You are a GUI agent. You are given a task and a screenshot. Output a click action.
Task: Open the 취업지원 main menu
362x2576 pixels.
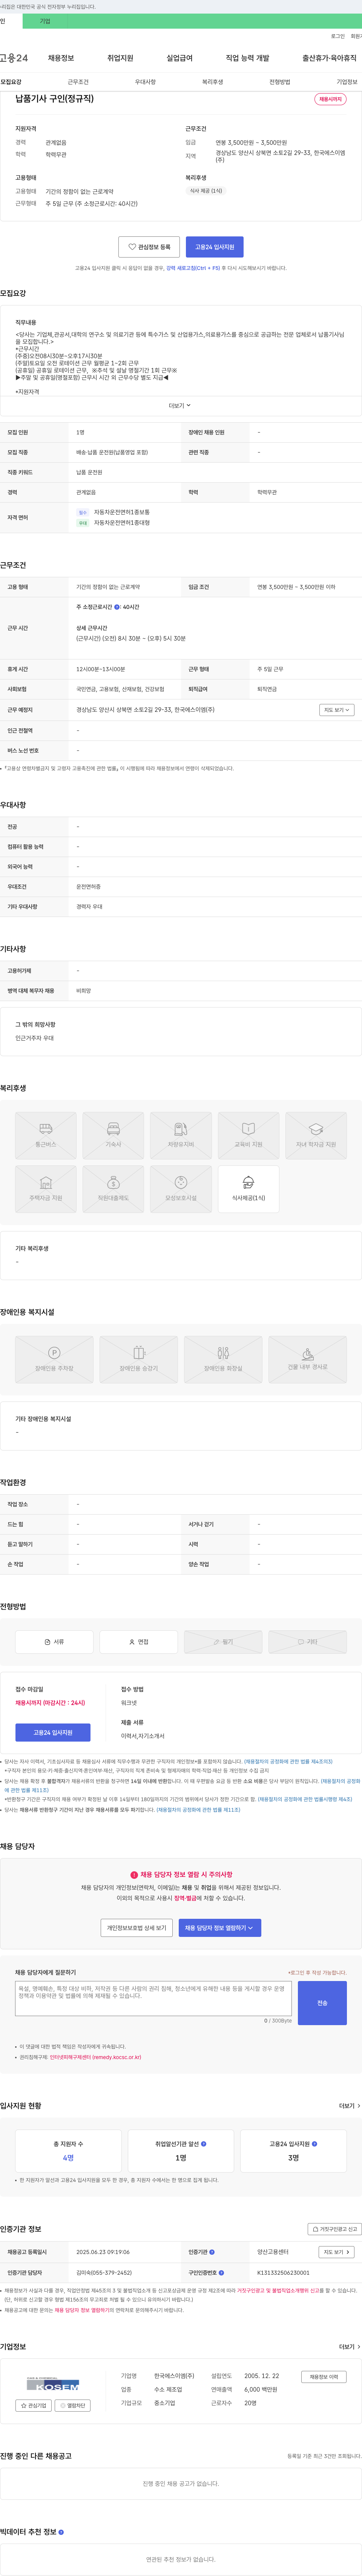tap(120, 58)
